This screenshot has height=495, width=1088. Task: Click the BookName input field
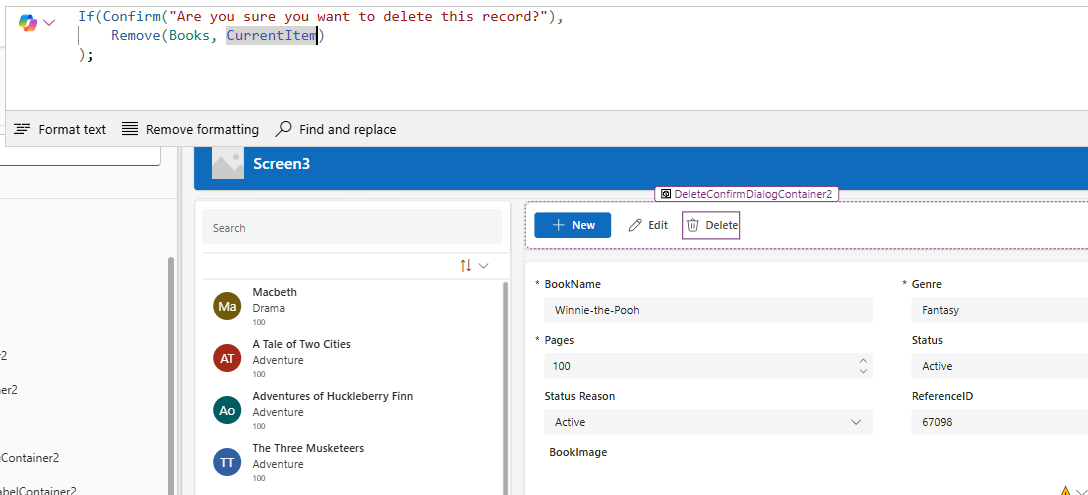[708, 310]
